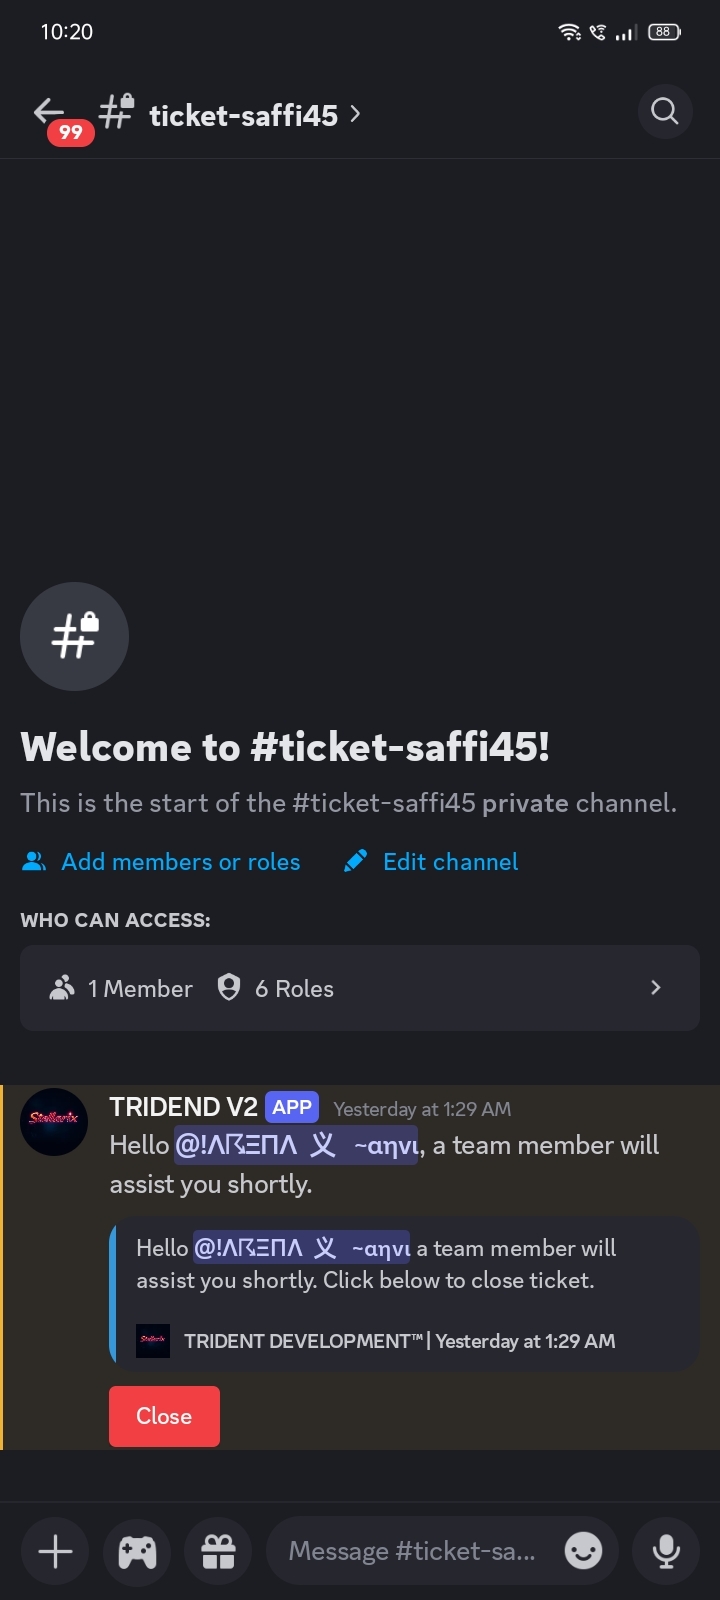Tap the gift icon in message bar
The height and width of the screenshot is (1600, 720).
219,1551
